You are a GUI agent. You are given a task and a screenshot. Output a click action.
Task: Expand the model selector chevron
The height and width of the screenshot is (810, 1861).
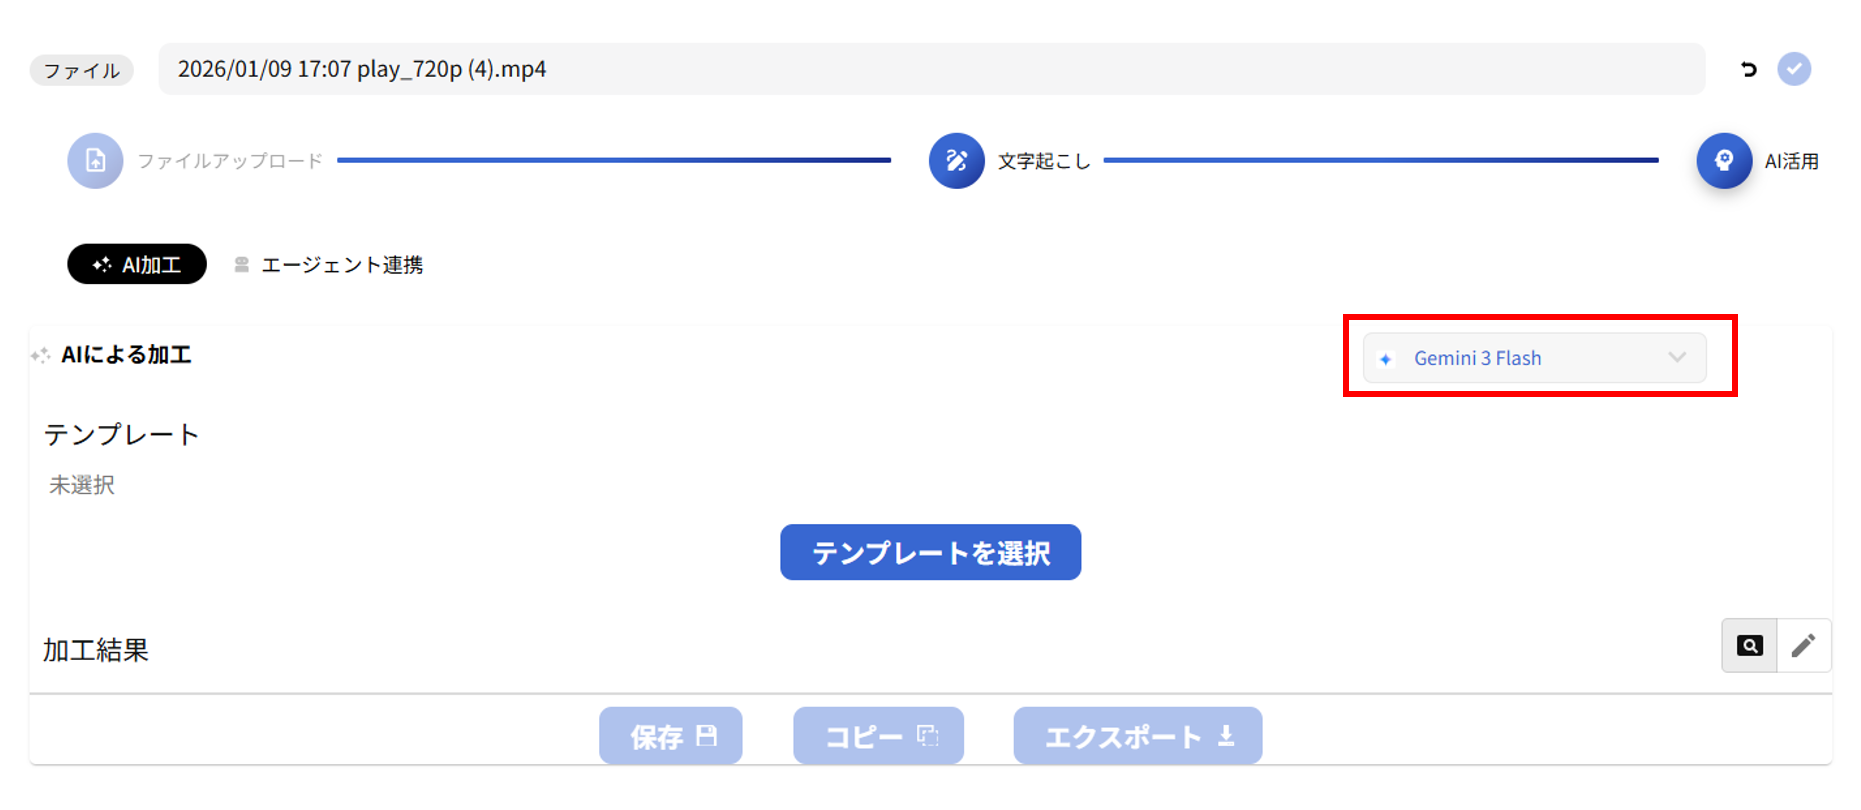click(1677, 357)
